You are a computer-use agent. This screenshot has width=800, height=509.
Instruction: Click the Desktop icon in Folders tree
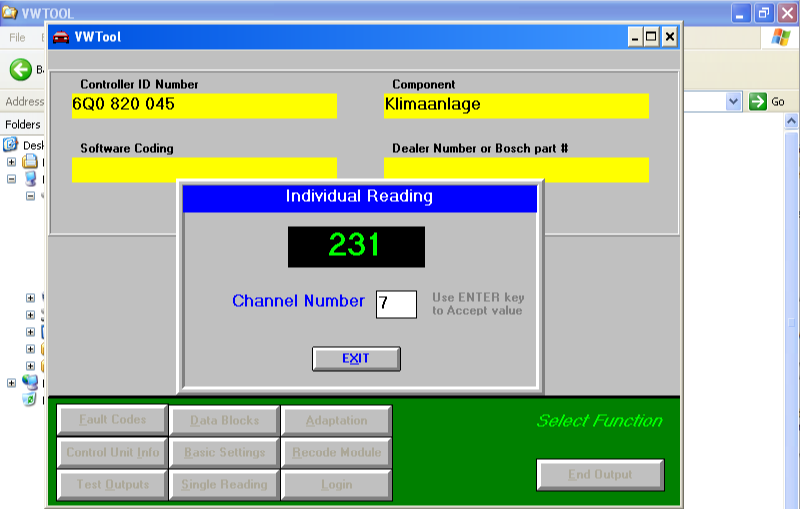[11, 145]
